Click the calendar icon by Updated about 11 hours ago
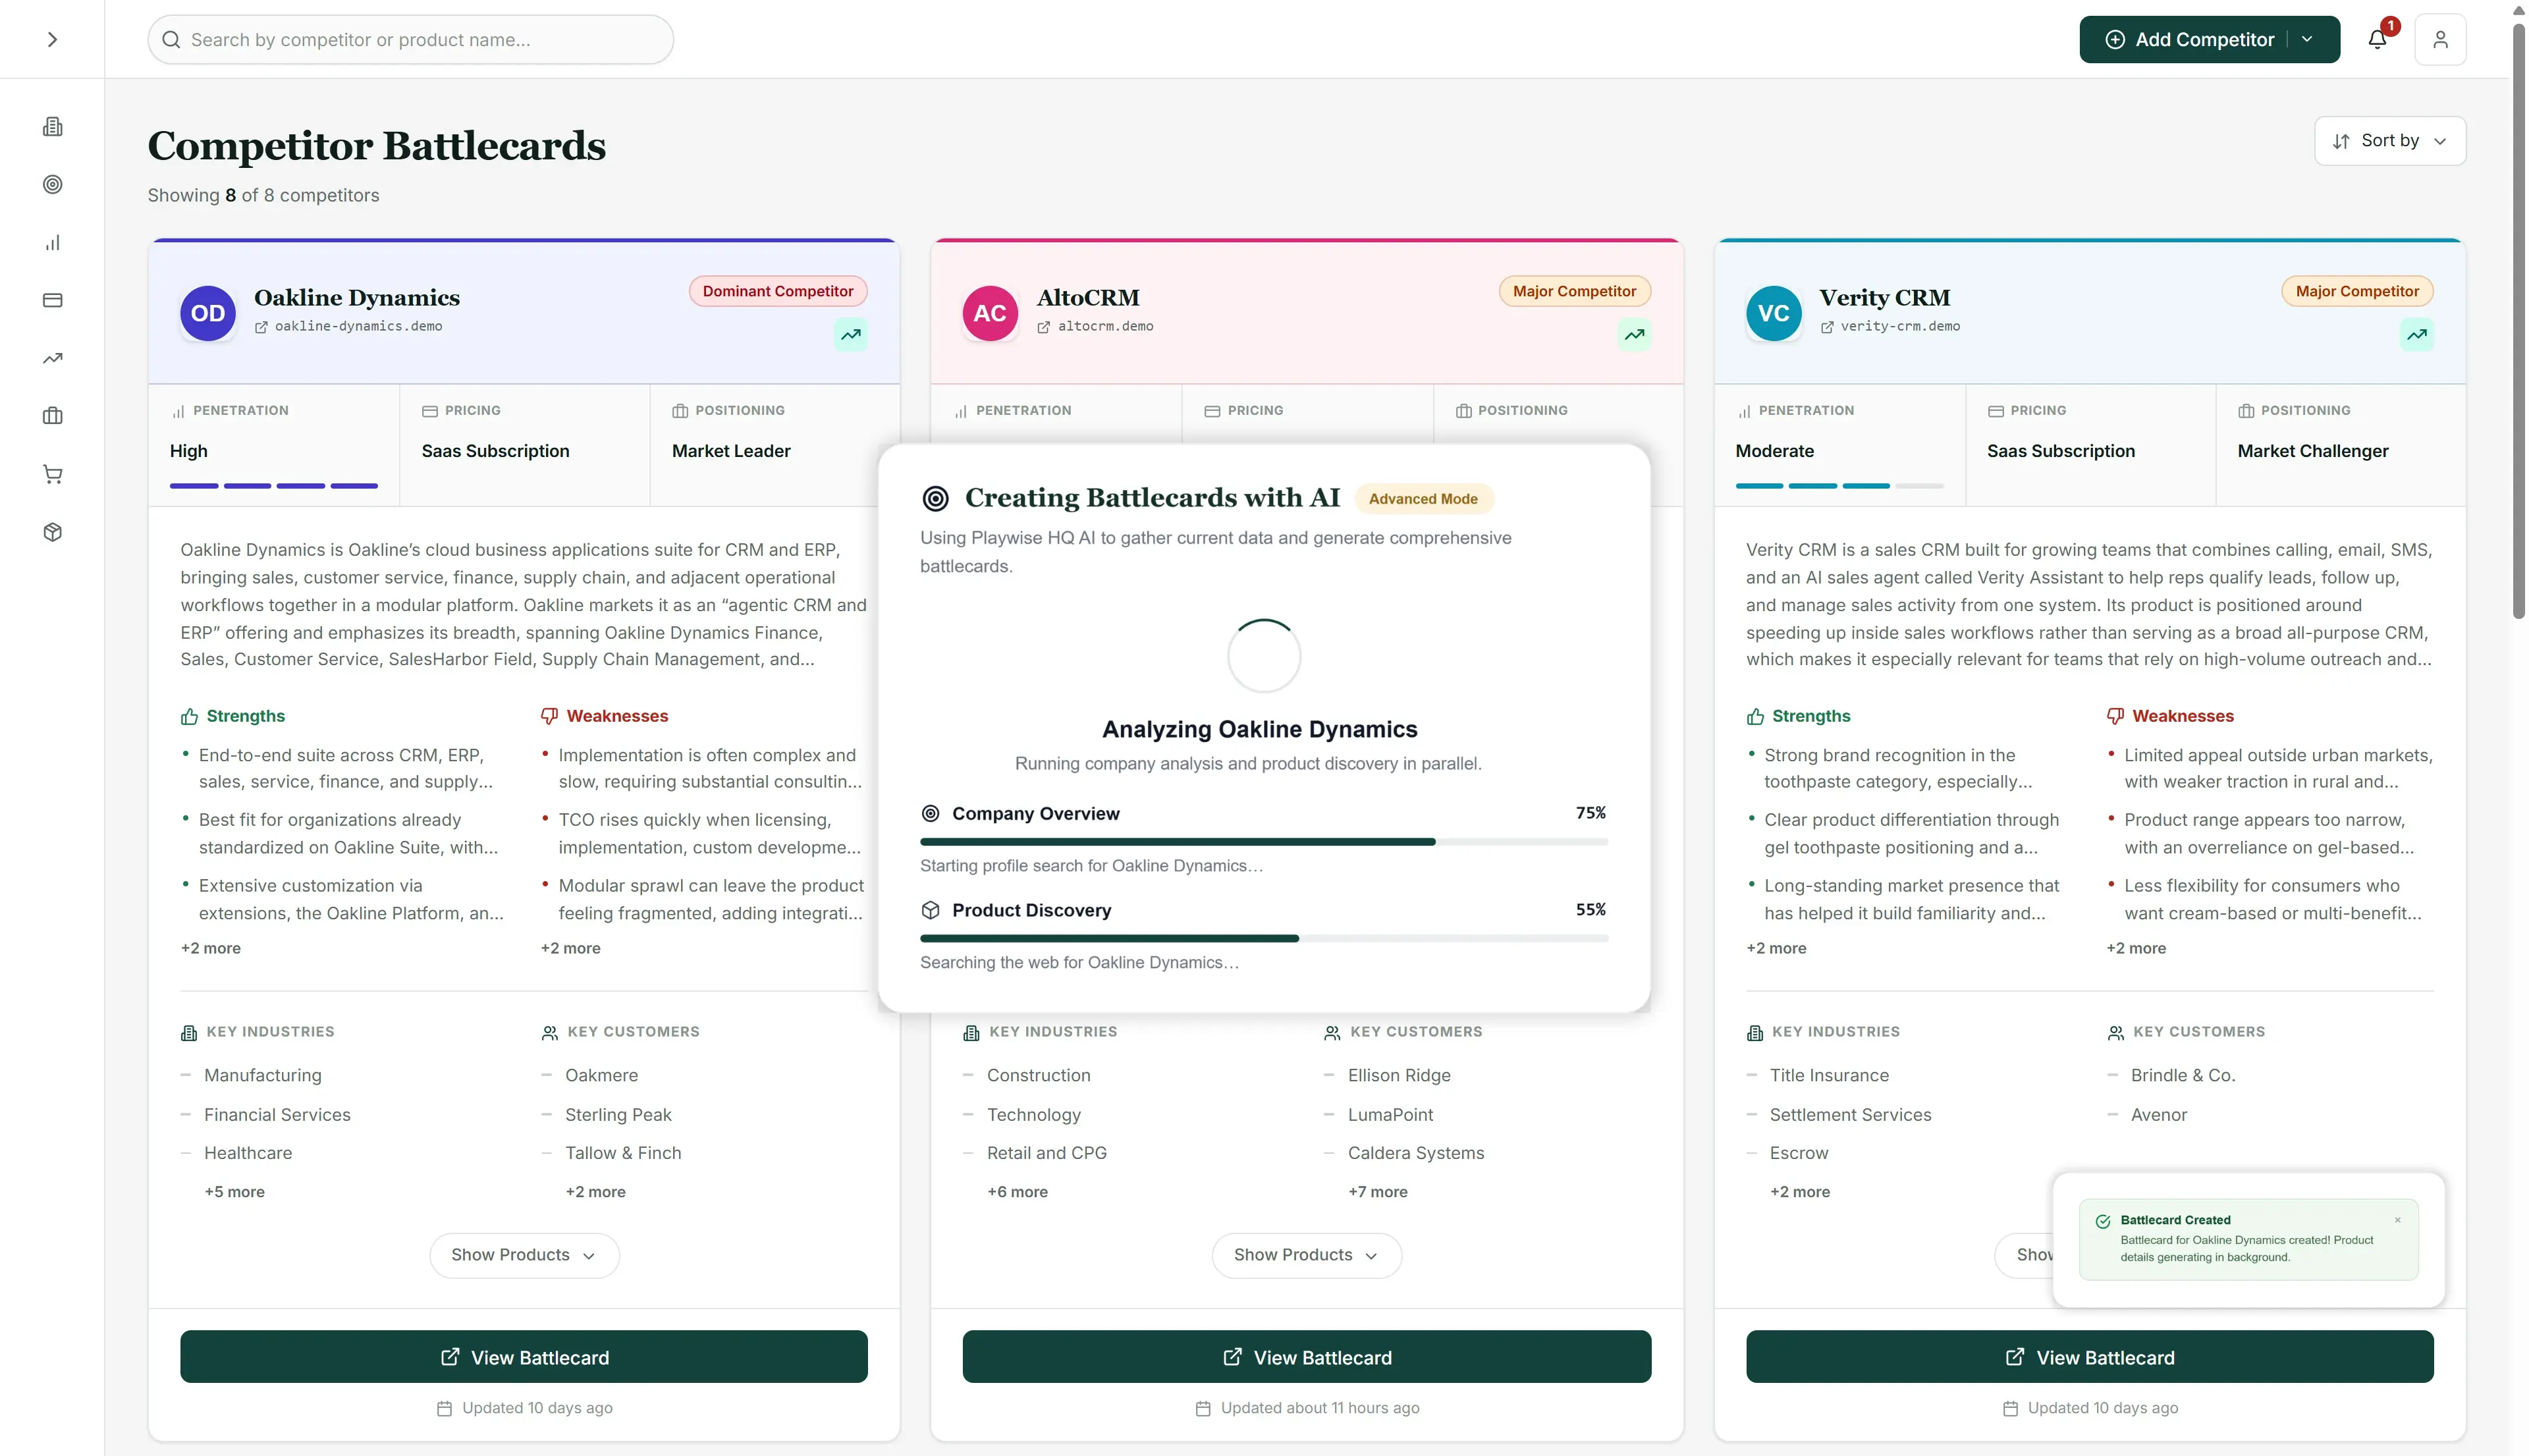The height and width of the screenshot is (1456, 2529). point(1203,1408)
